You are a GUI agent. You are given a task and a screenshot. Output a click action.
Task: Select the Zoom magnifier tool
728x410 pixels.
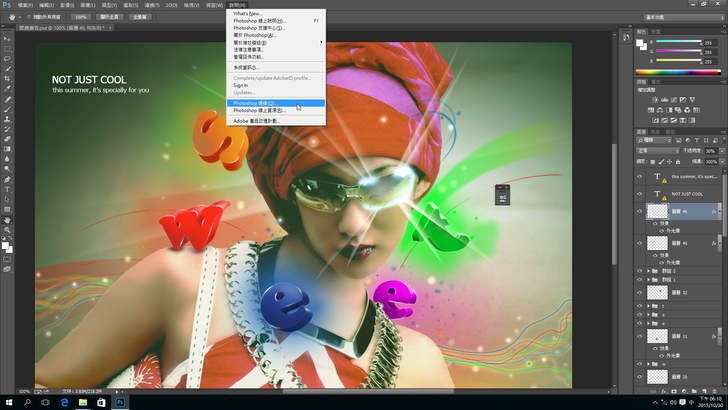(x=7, y=229)
